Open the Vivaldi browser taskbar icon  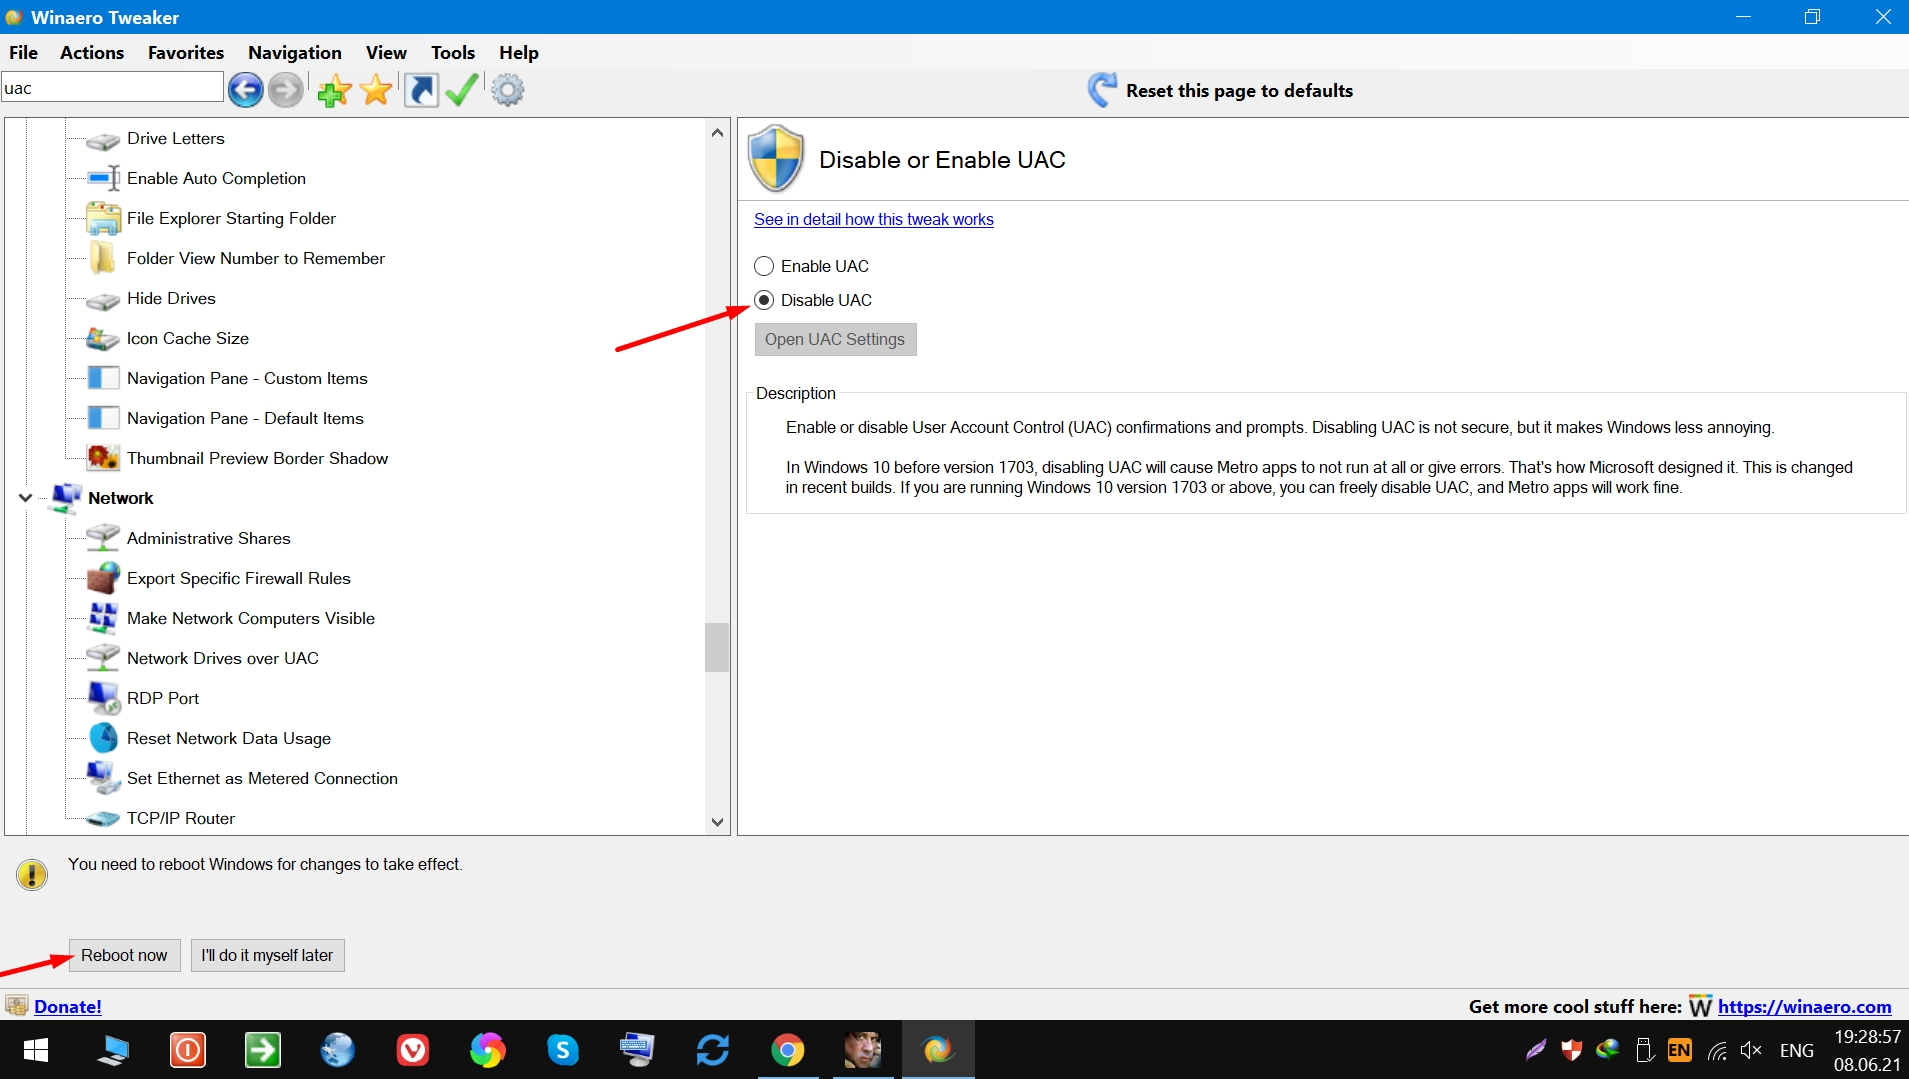(x=413, y=1050)
